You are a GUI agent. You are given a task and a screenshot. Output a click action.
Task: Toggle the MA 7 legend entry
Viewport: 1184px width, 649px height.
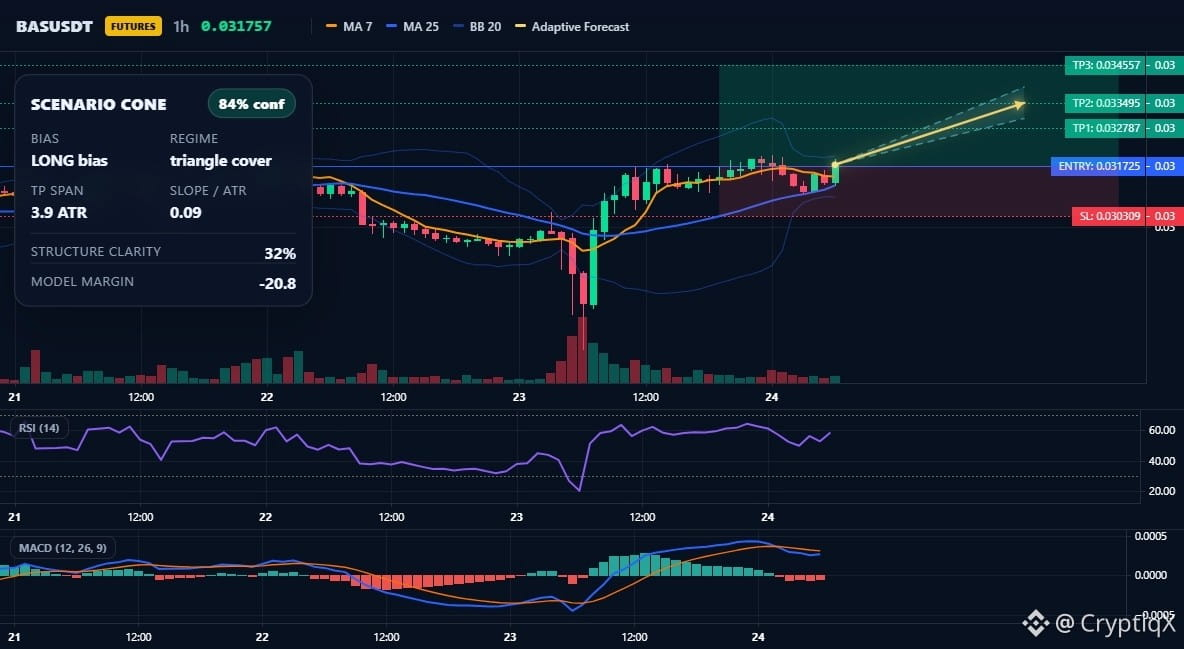click(349, 26)
